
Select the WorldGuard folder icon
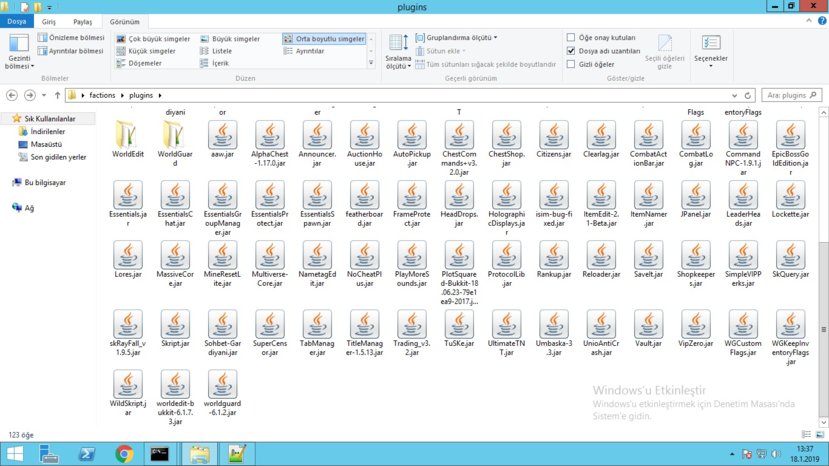174,134
